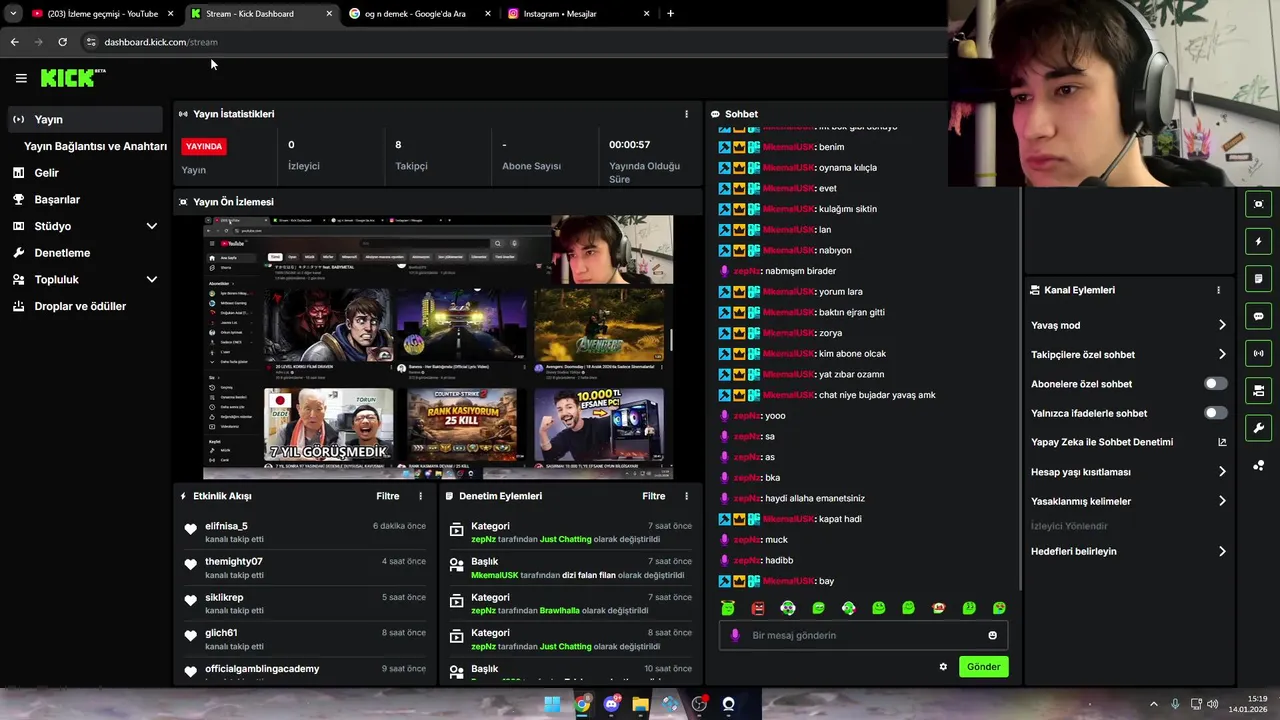
Task: Open Yayın İstatistikleri options menu
Action: point(686,114)
